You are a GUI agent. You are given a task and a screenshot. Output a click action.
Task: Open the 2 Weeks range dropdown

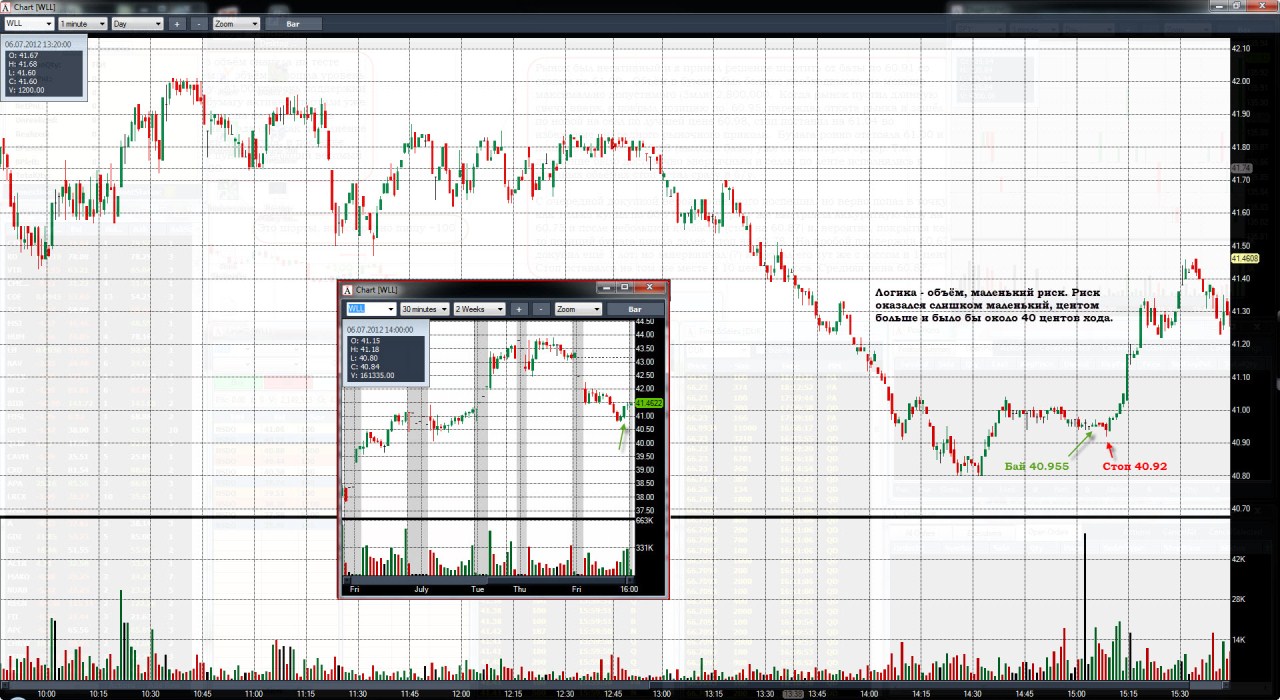pos(478,309)
